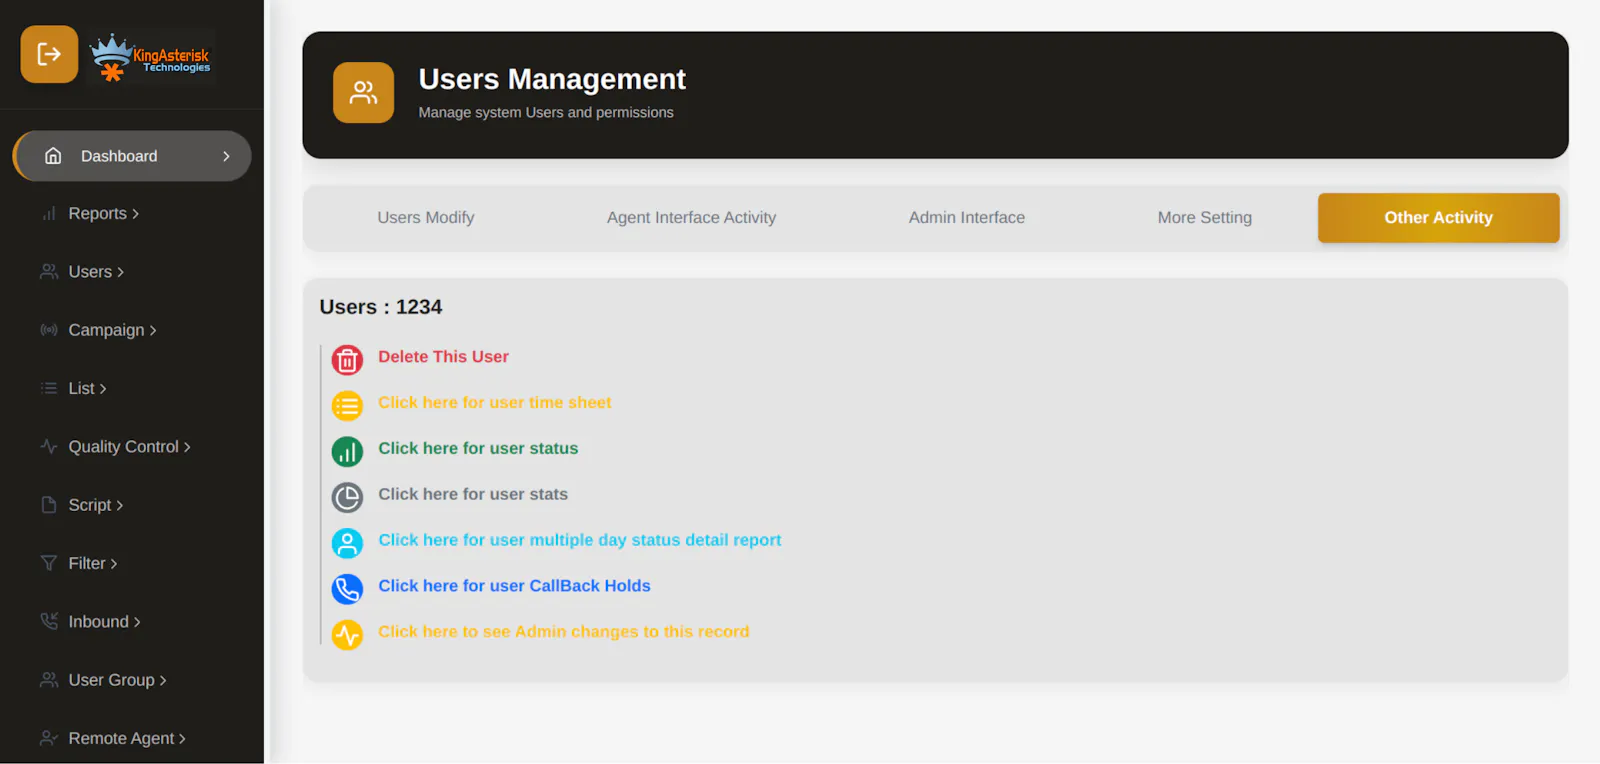
Task: Expand the Quality Control chevron
Action: [187, 447]
